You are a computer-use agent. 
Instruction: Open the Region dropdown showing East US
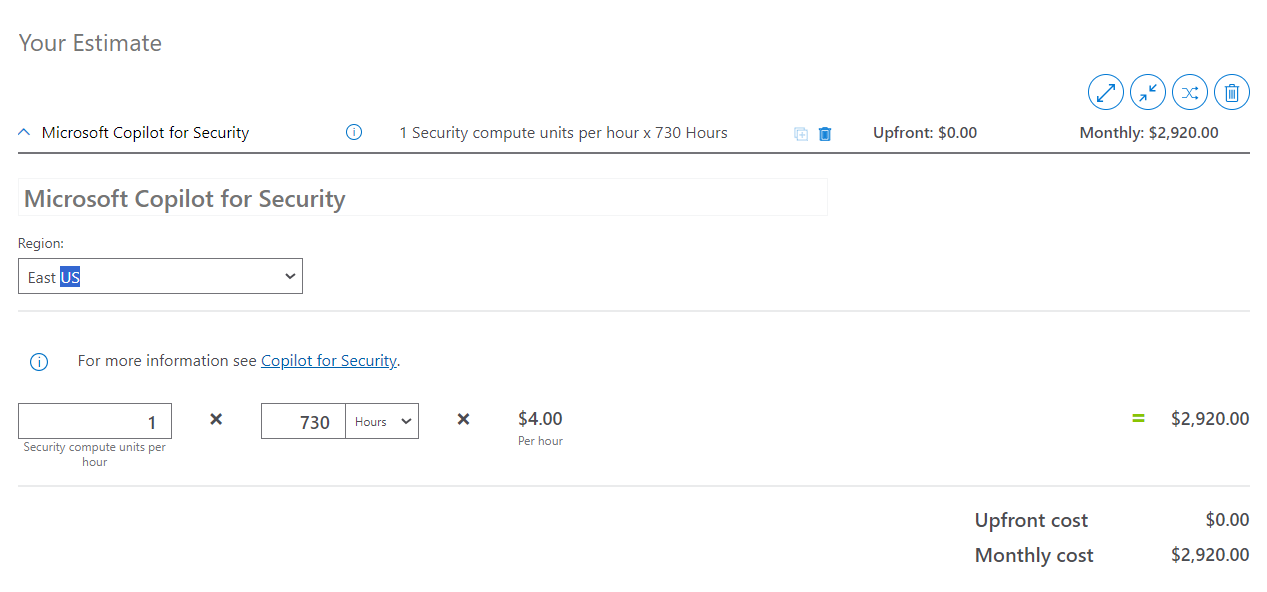pyautogui.click(x=160, y=277)
